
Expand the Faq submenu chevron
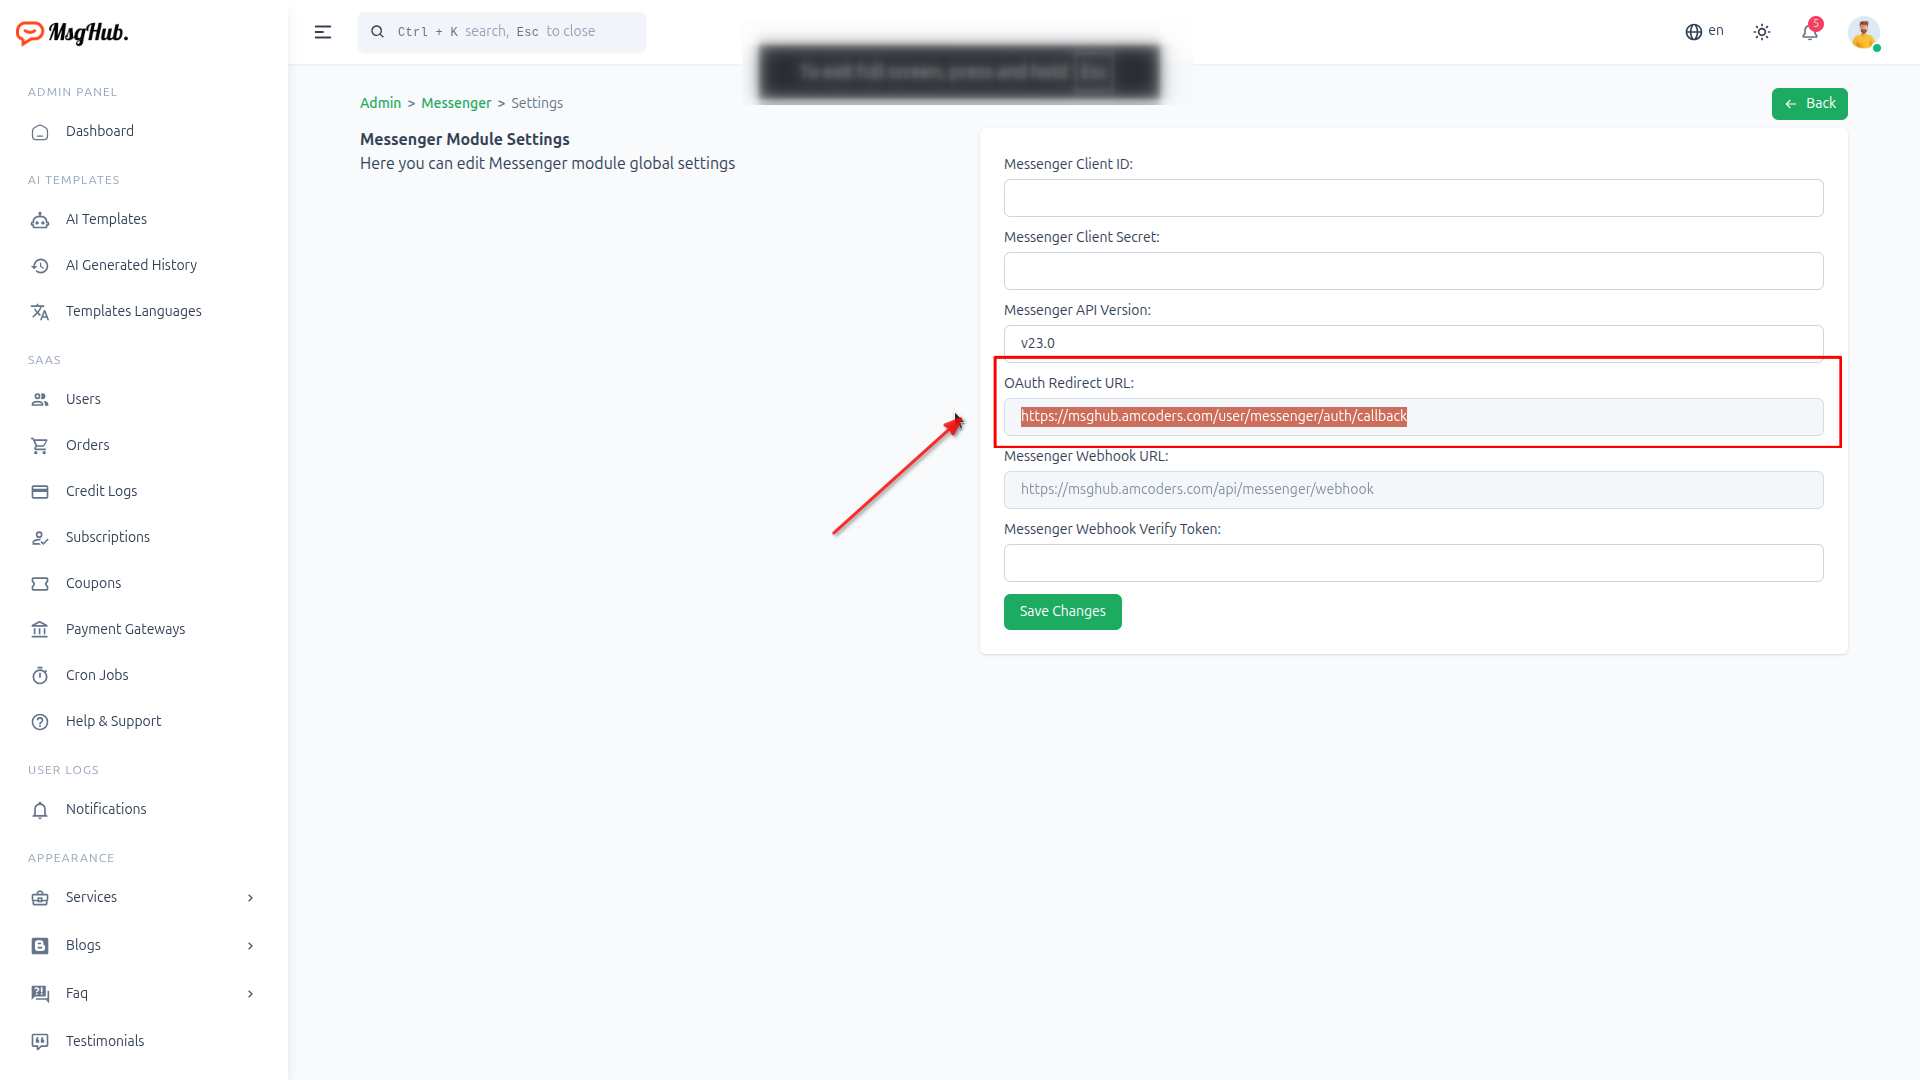coord(250,994)
